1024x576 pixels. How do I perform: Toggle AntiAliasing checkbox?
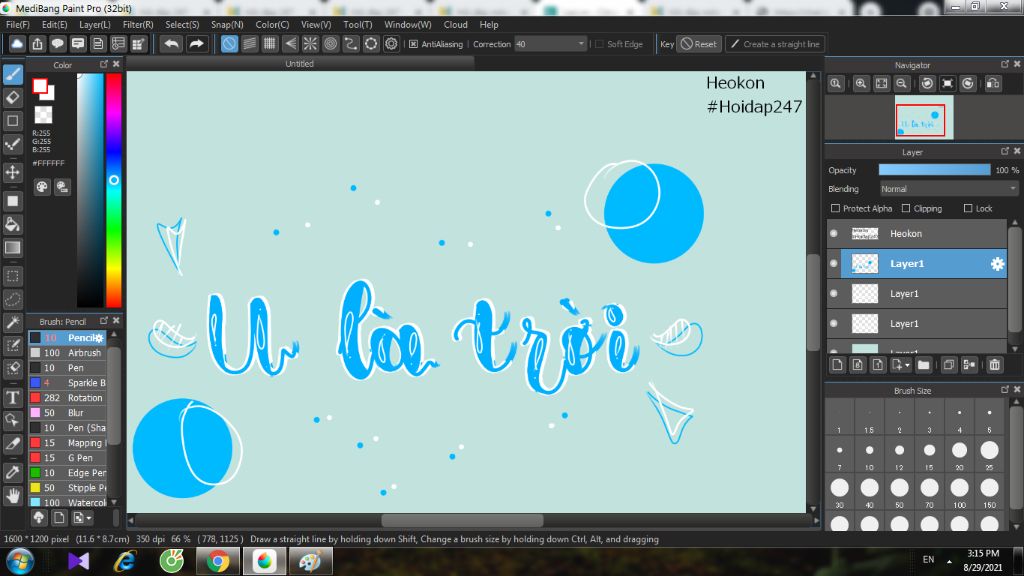pyautogui.click(x=413, y=44)
